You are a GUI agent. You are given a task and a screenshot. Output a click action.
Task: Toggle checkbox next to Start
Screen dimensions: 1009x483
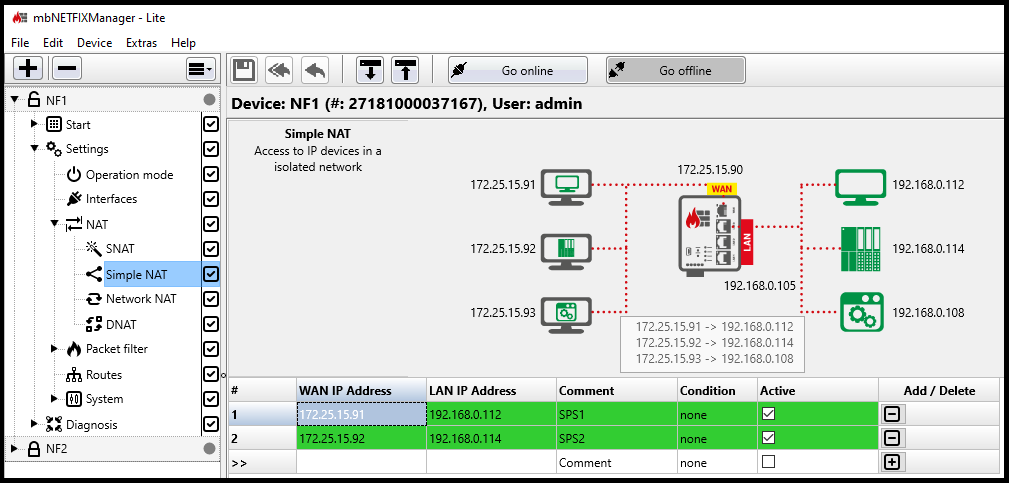coord(211,124)
